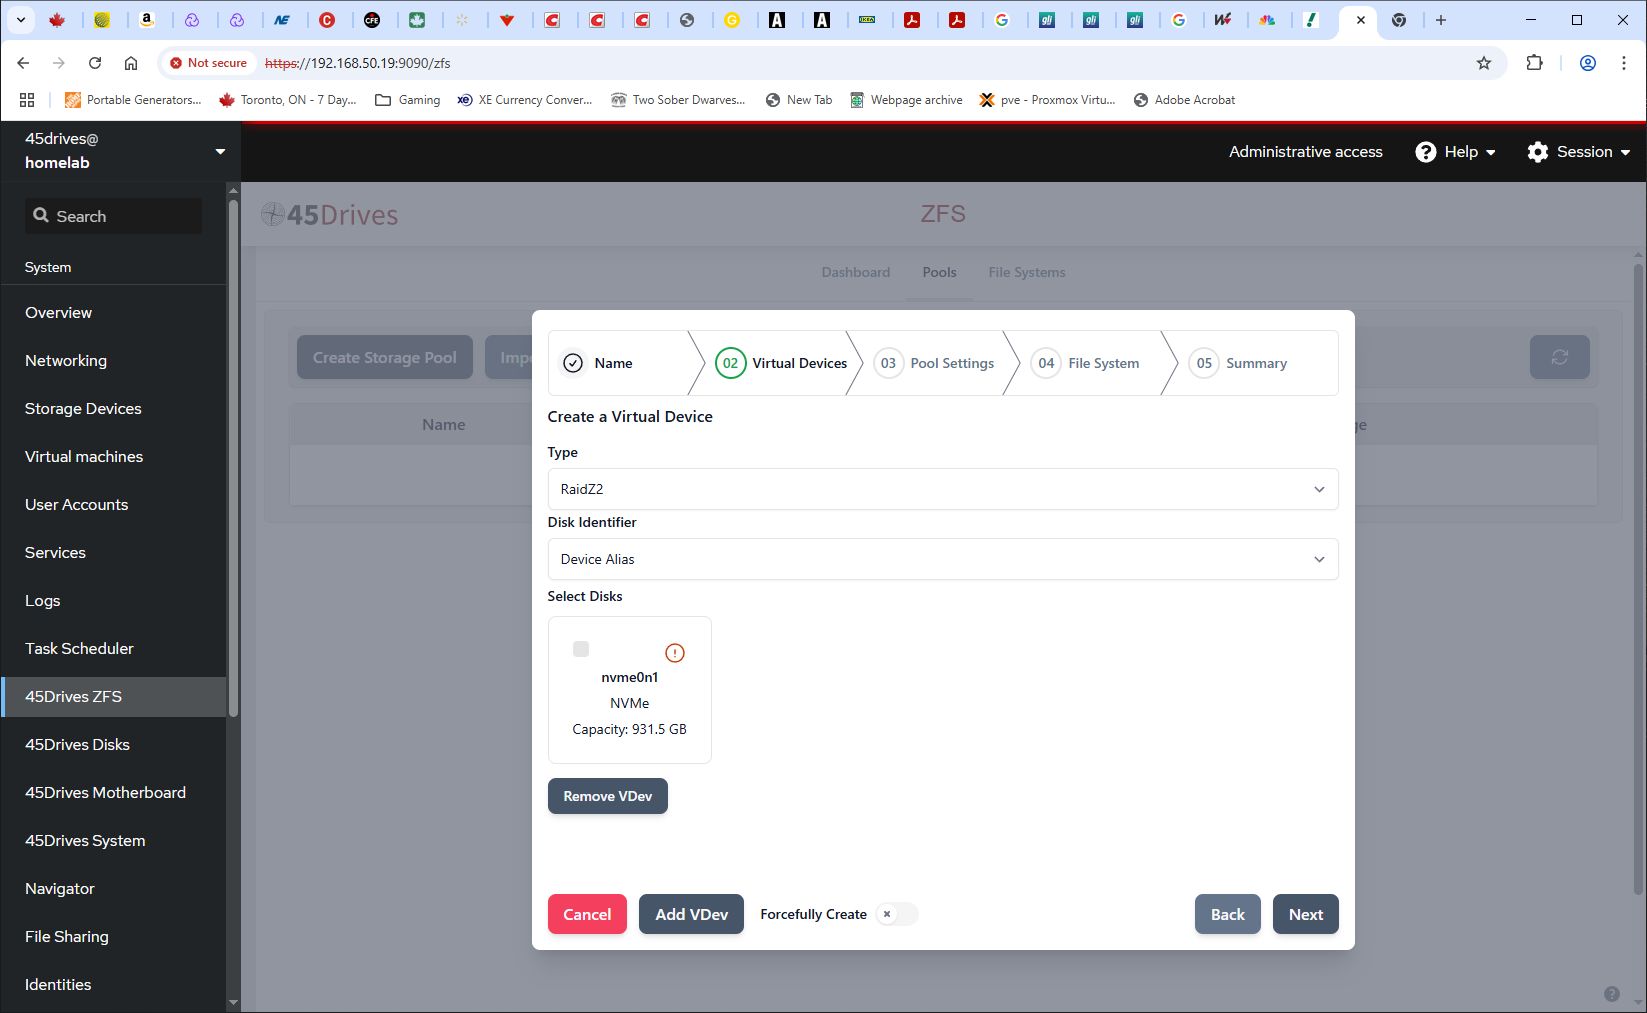The width and height of the screenshot is (1647, 1013).
Task: Click the Name step checkmark icon
Action: 573,363
